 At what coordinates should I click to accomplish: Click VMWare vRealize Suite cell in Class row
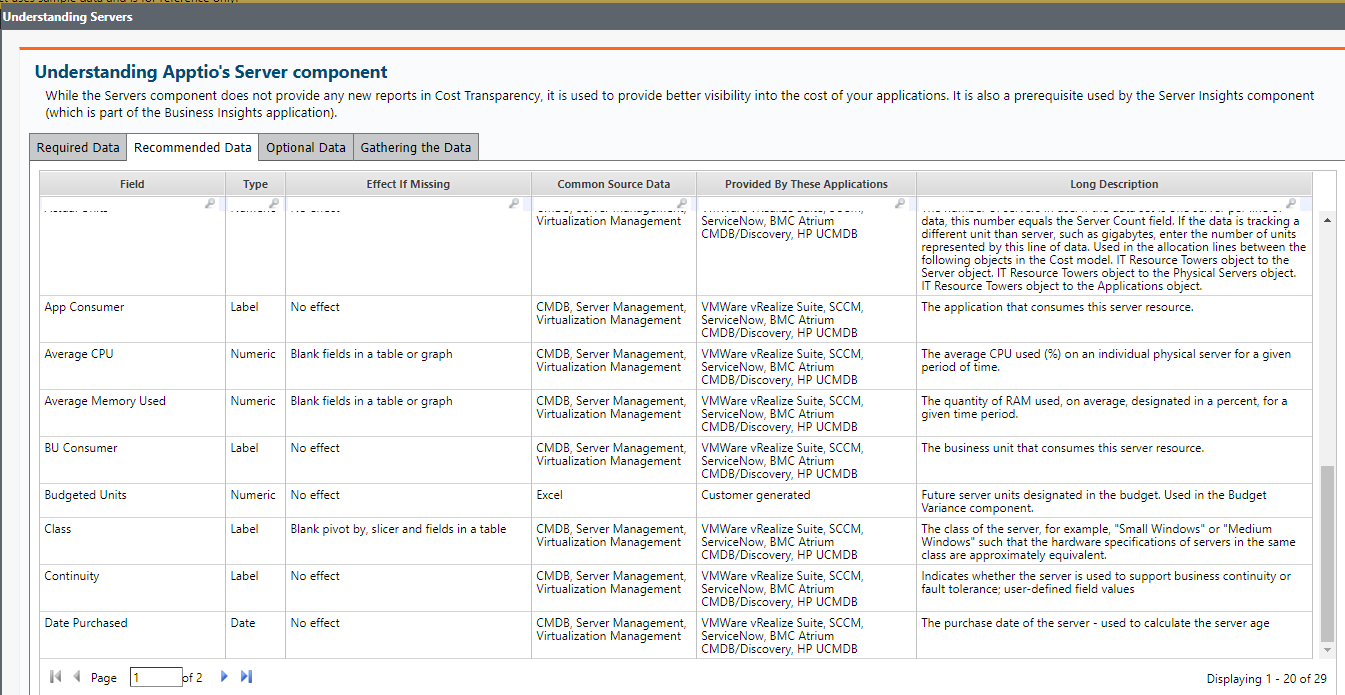(807, 541)
